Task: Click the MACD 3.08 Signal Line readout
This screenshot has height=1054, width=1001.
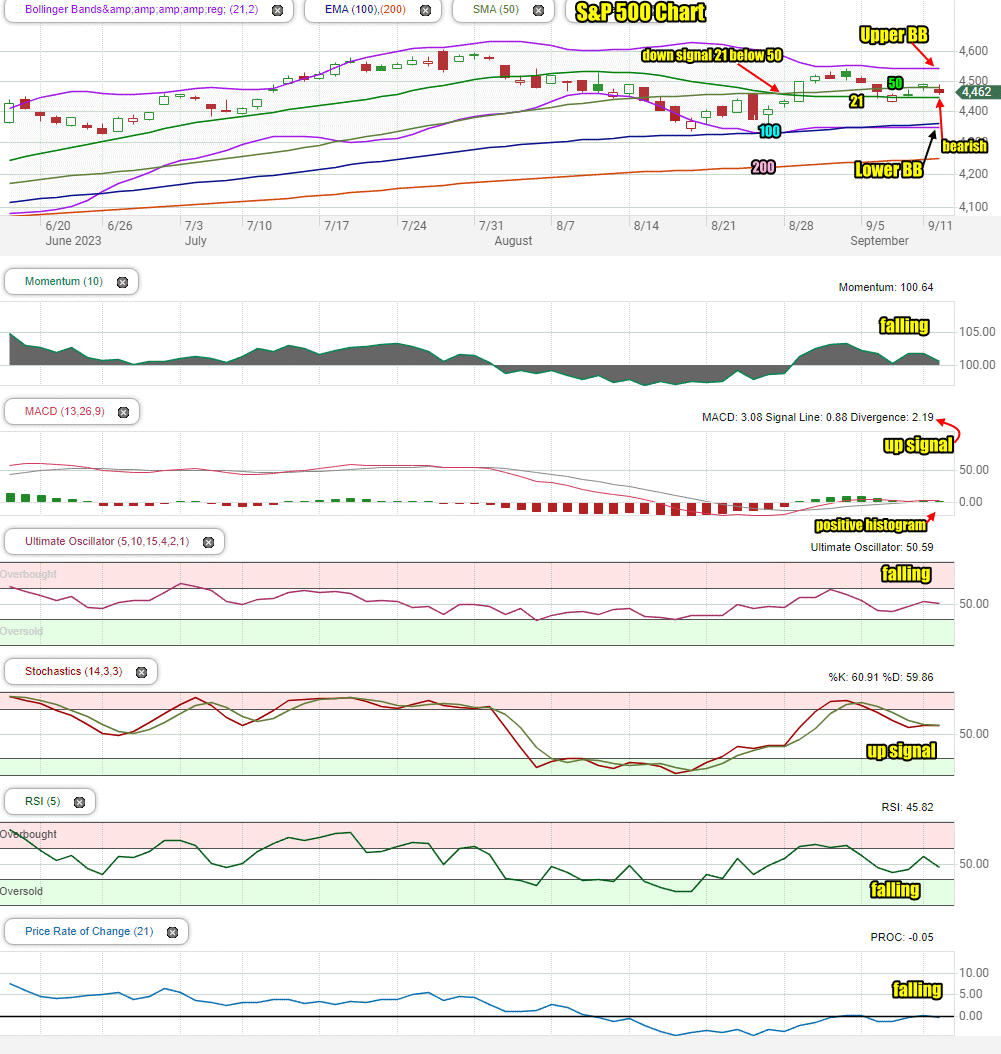Action: pyautogui.click(x=817, y=417)
